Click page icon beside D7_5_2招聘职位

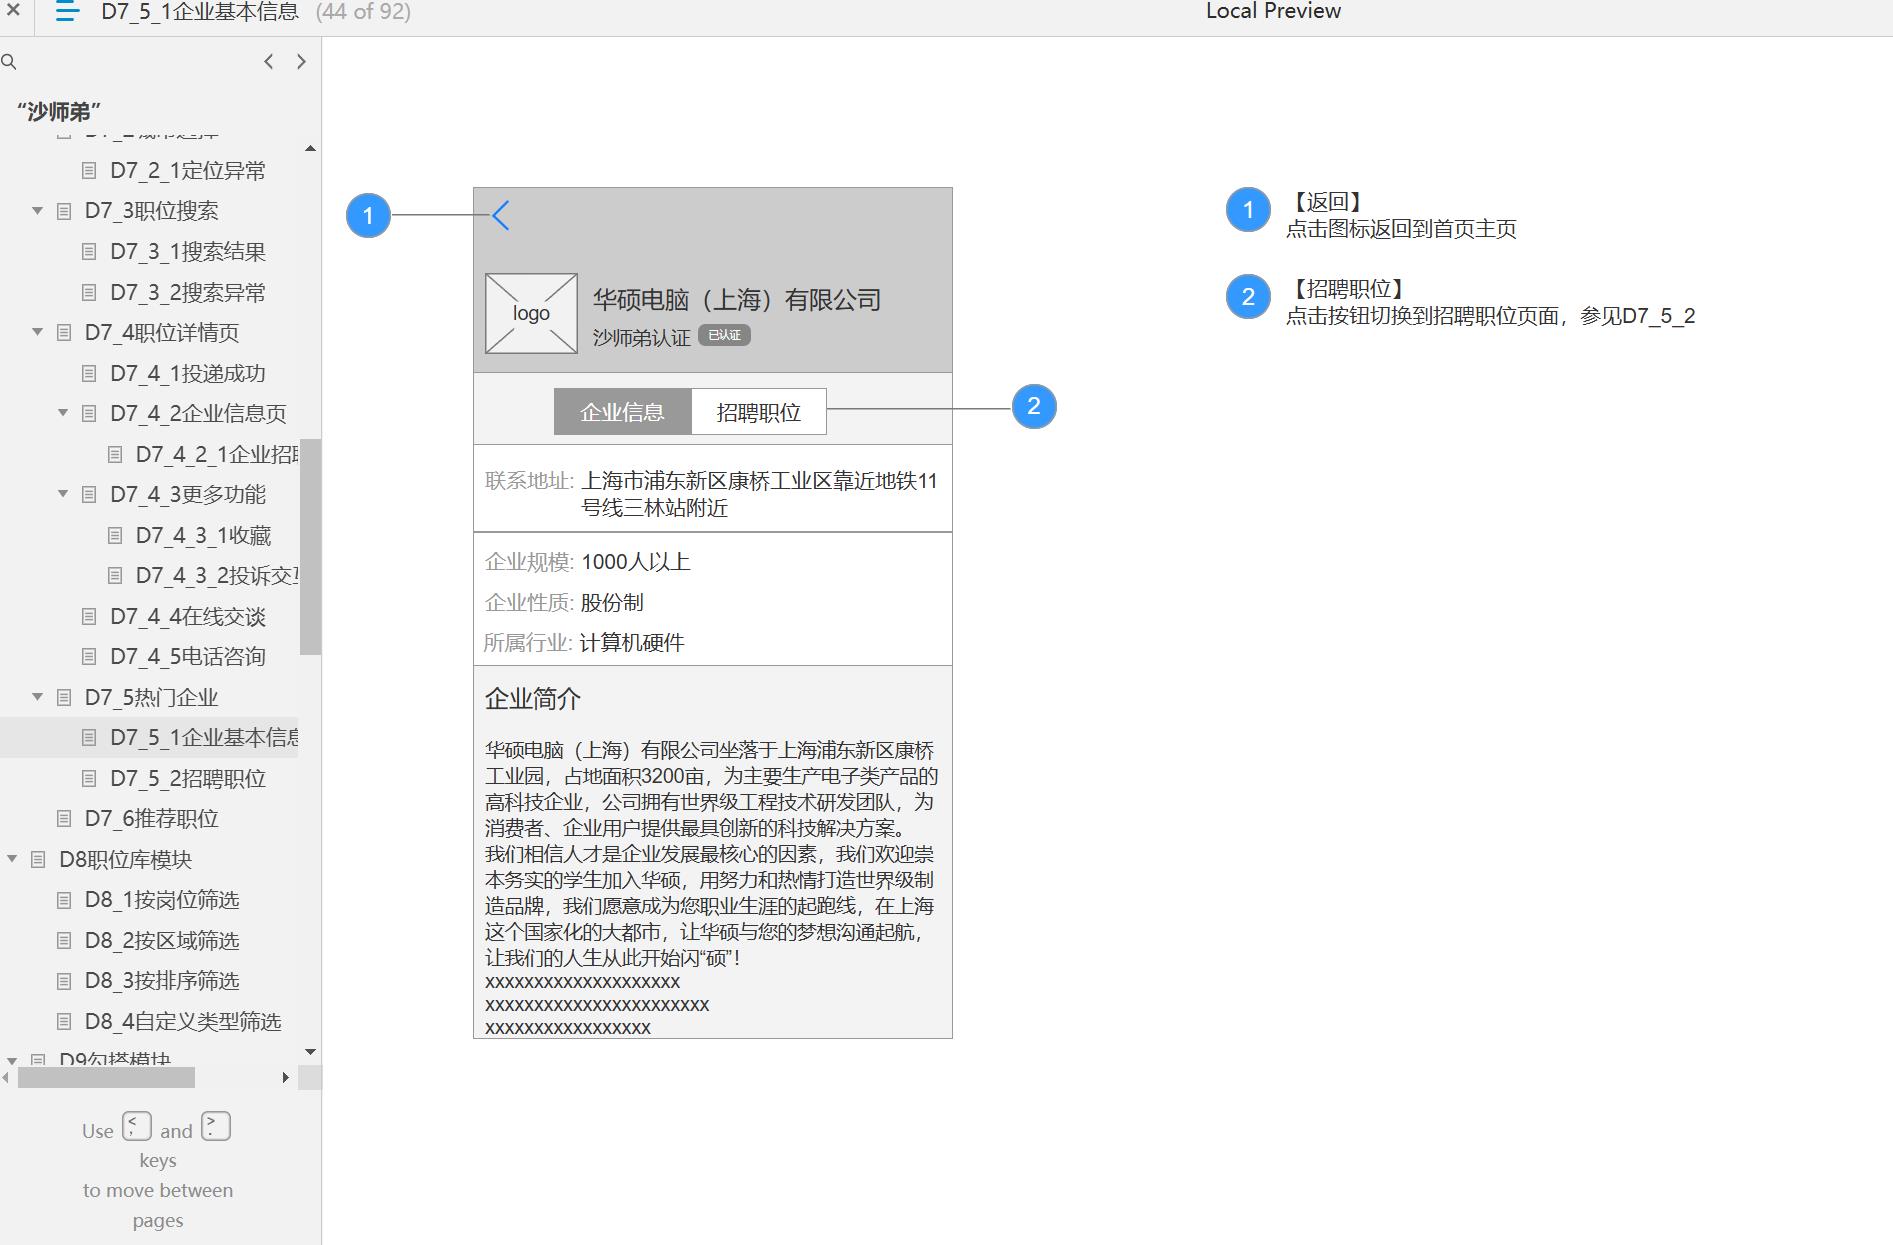(89, 778)
